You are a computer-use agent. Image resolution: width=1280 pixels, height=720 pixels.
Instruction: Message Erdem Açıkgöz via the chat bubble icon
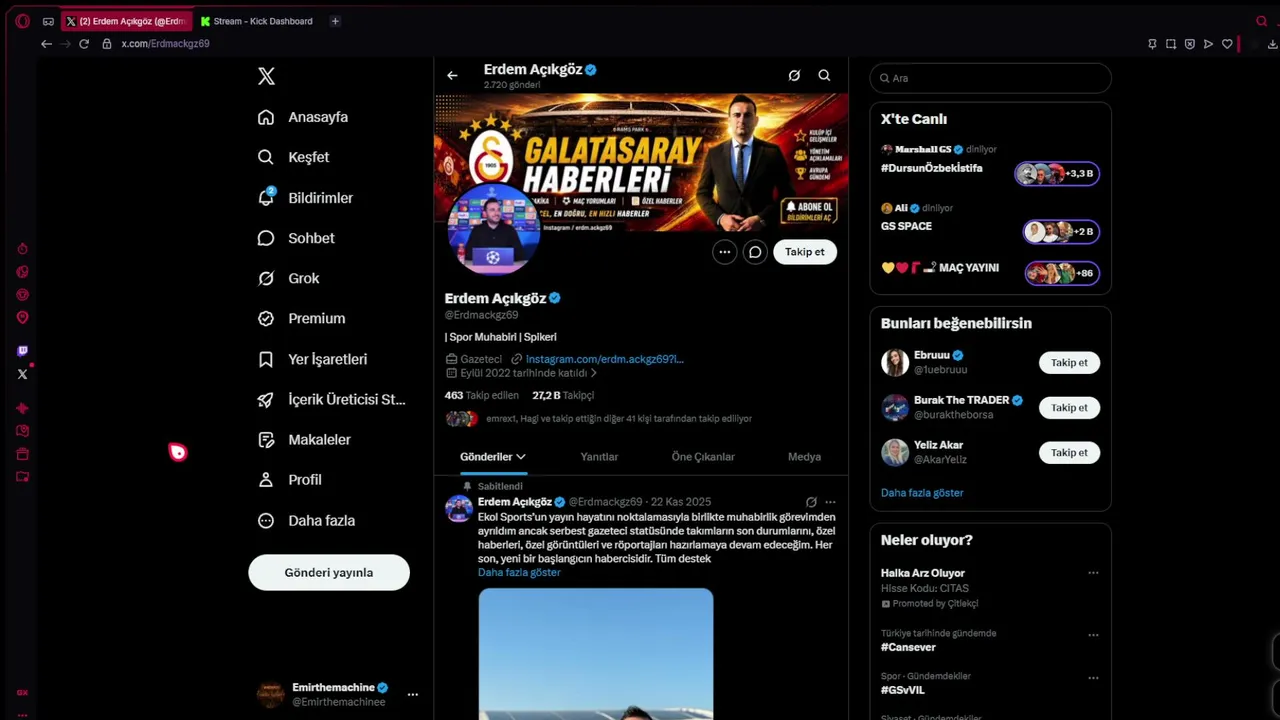pyautogui.click(x=755, y=252)
